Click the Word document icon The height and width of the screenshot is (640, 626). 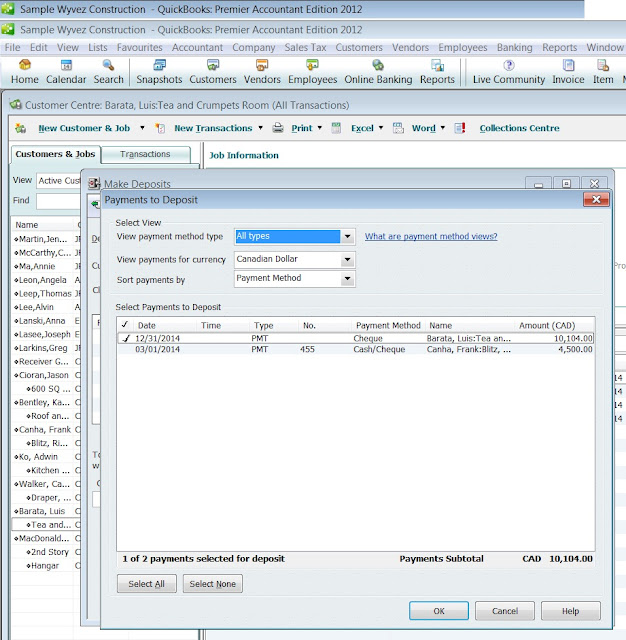click(398, 128)
